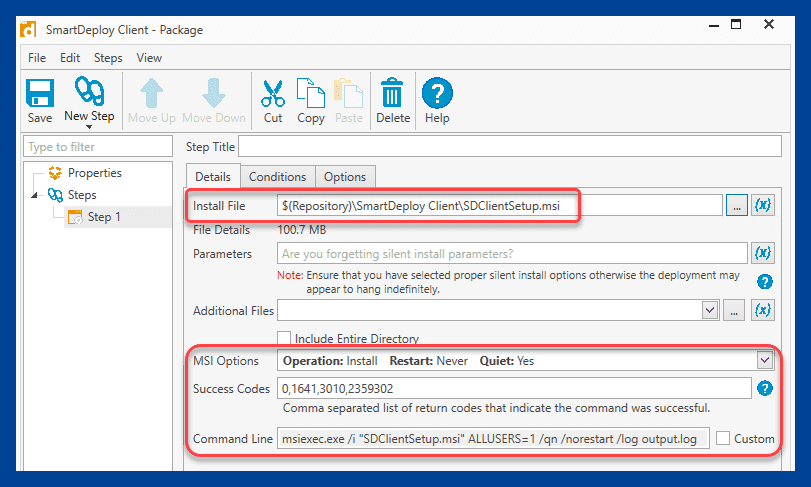This screenshot has height=487, width=811.
Task: Click the Command Line text field
Action: pyautogui.click(x=493, y=438)
